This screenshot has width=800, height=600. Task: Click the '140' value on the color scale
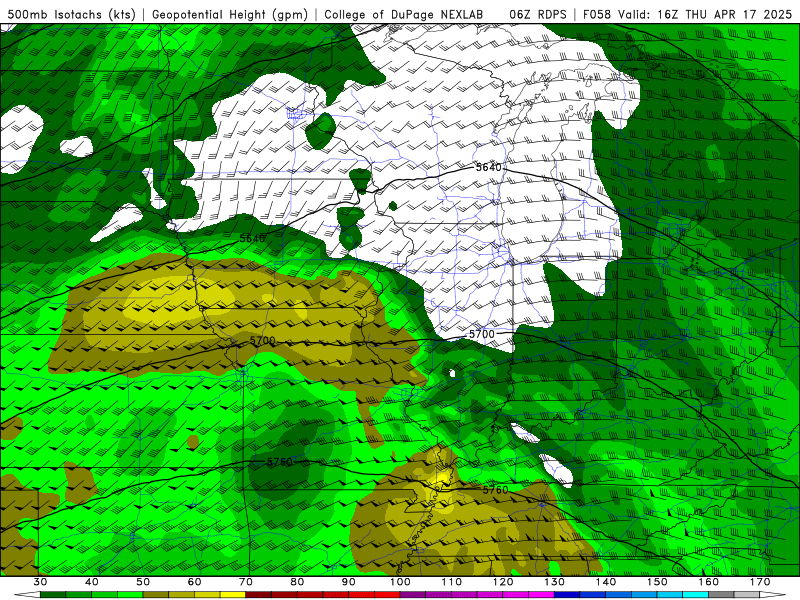[606, 582]
